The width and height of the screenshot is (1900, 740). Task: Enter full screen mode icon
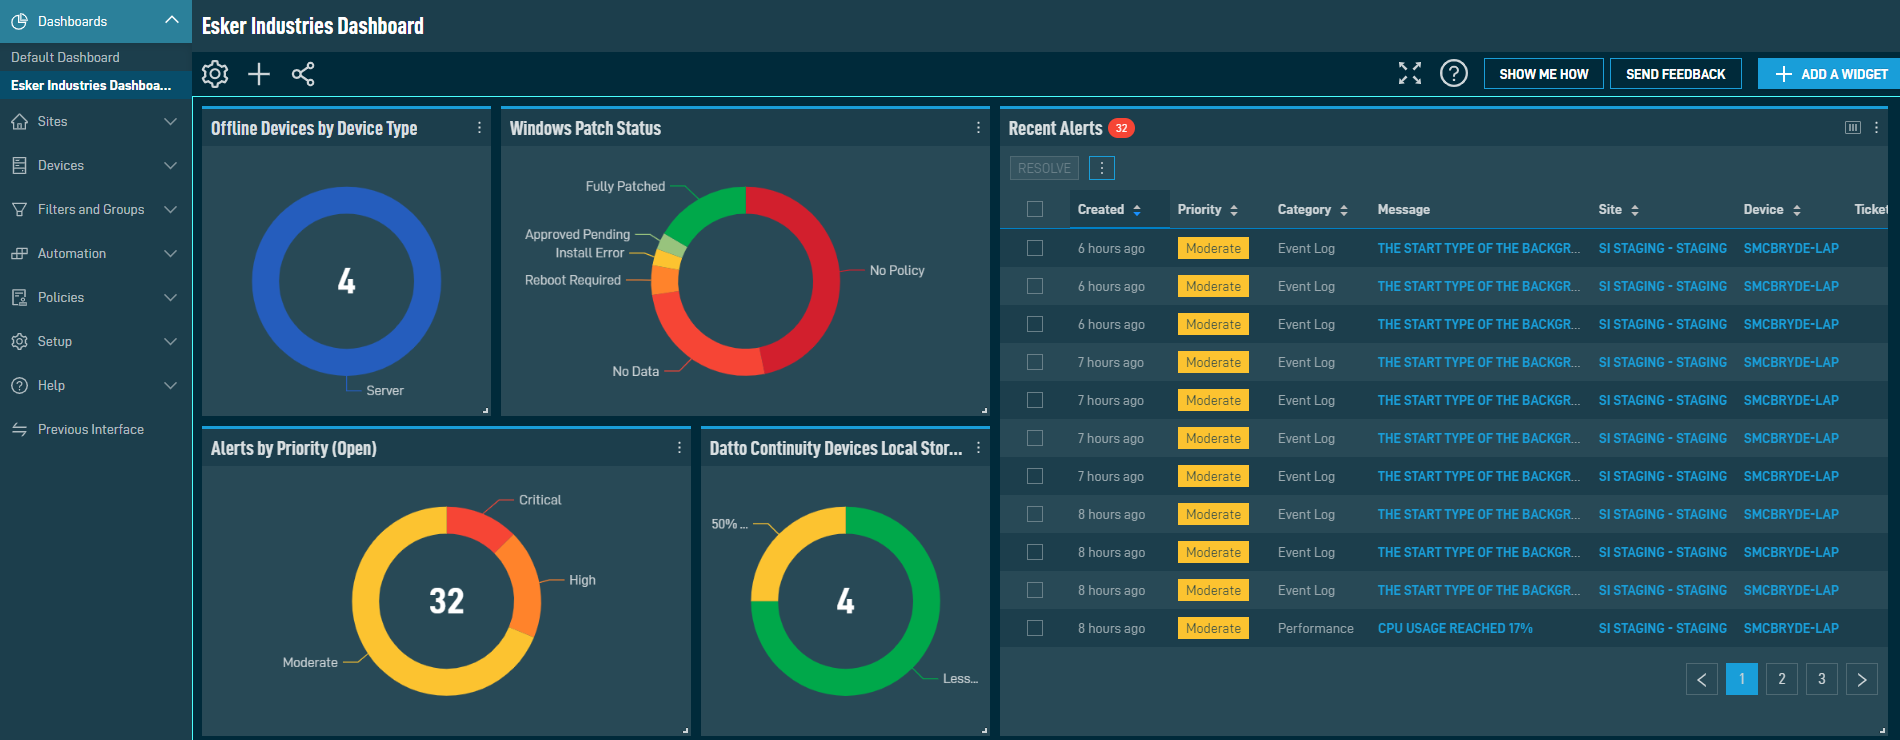click(x=1410, y=73)
